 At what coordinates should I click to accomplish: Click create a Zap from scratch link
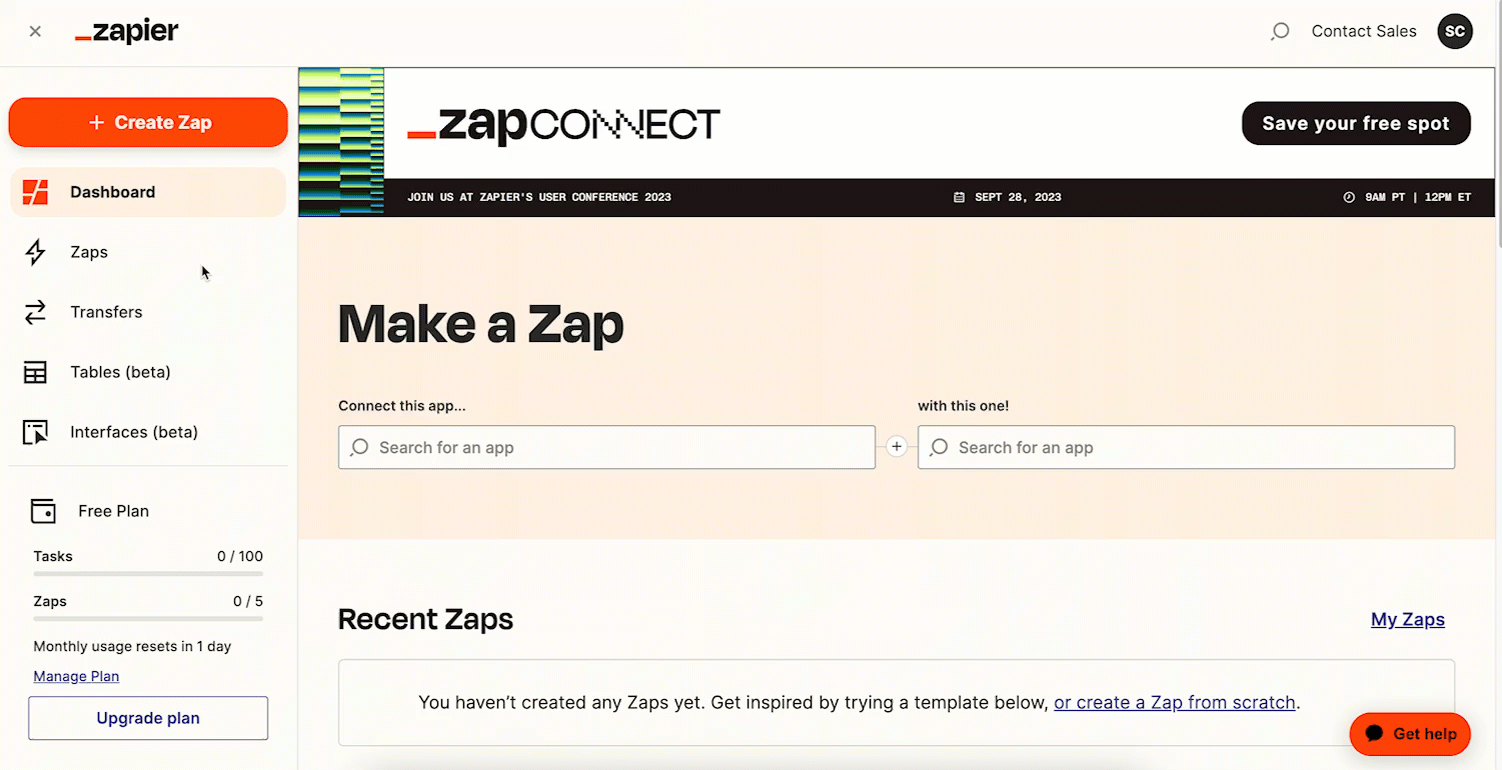1175,702
